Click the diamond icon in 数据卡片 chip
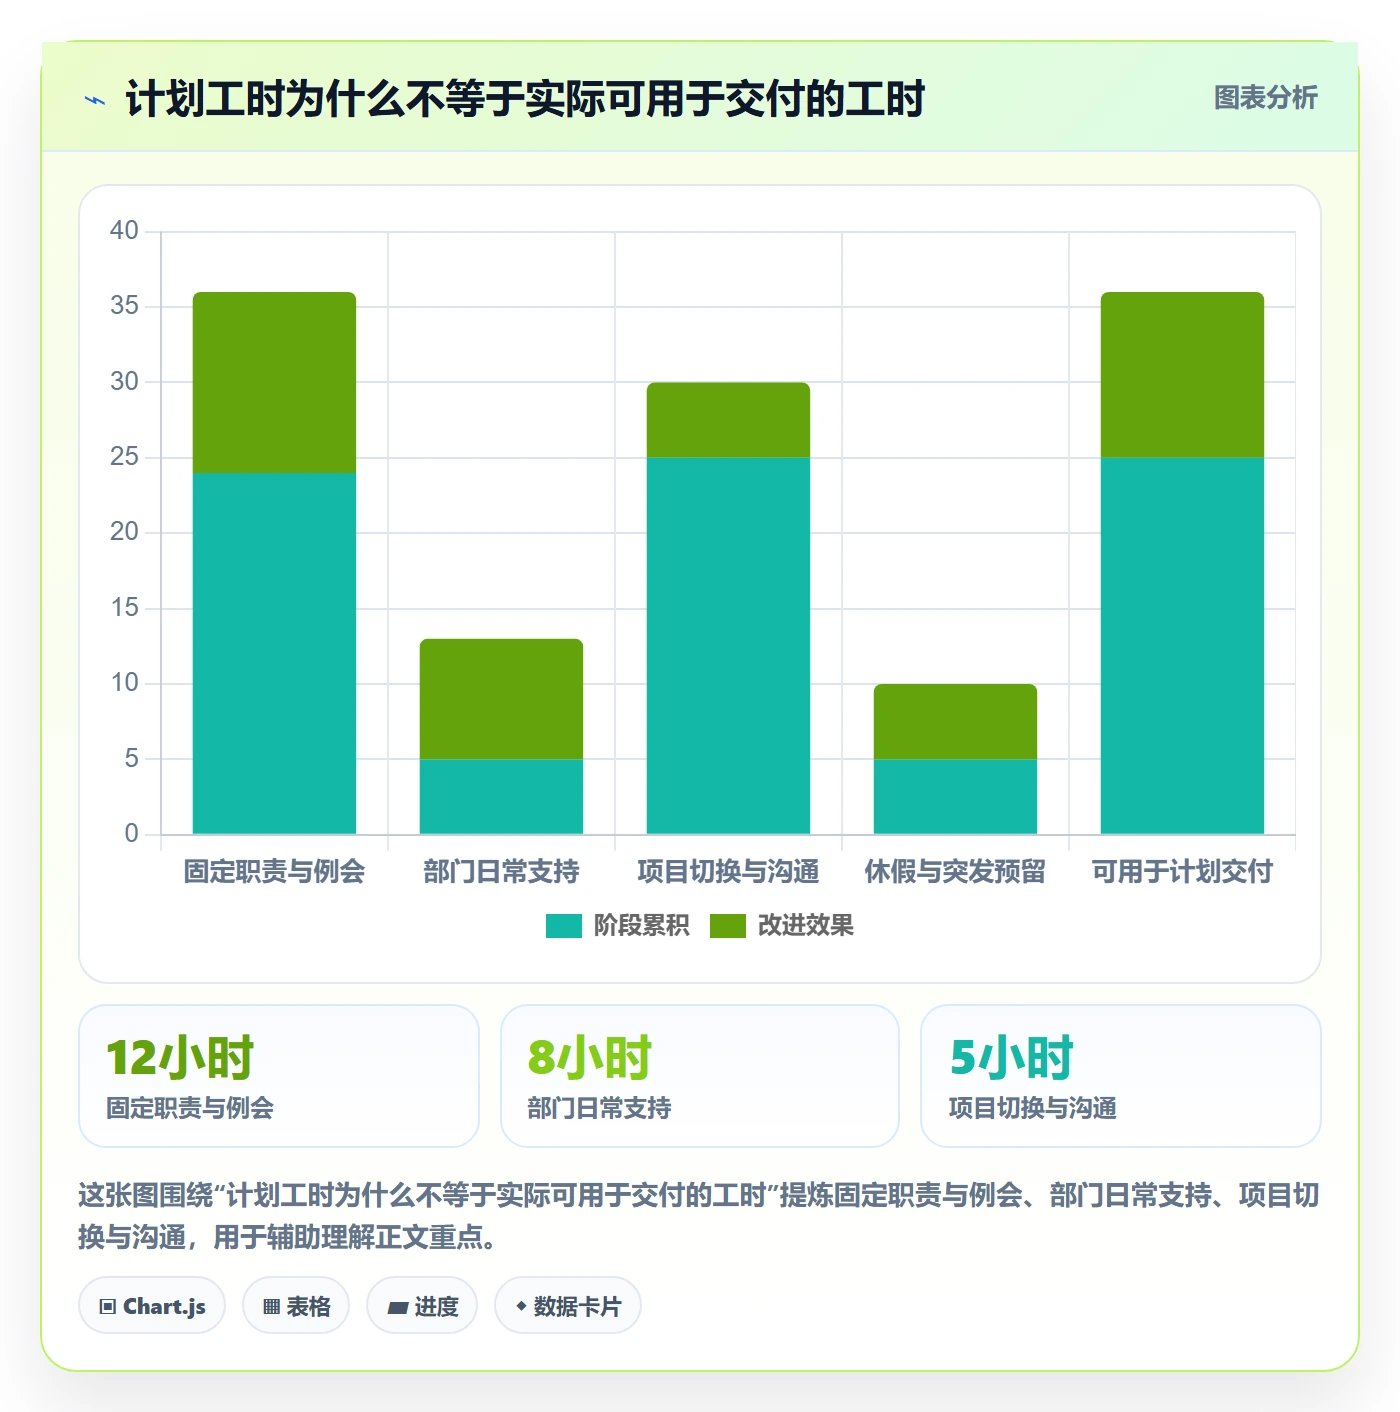The height and width of the screenshot is (1412, 1400). [521, 1306]
